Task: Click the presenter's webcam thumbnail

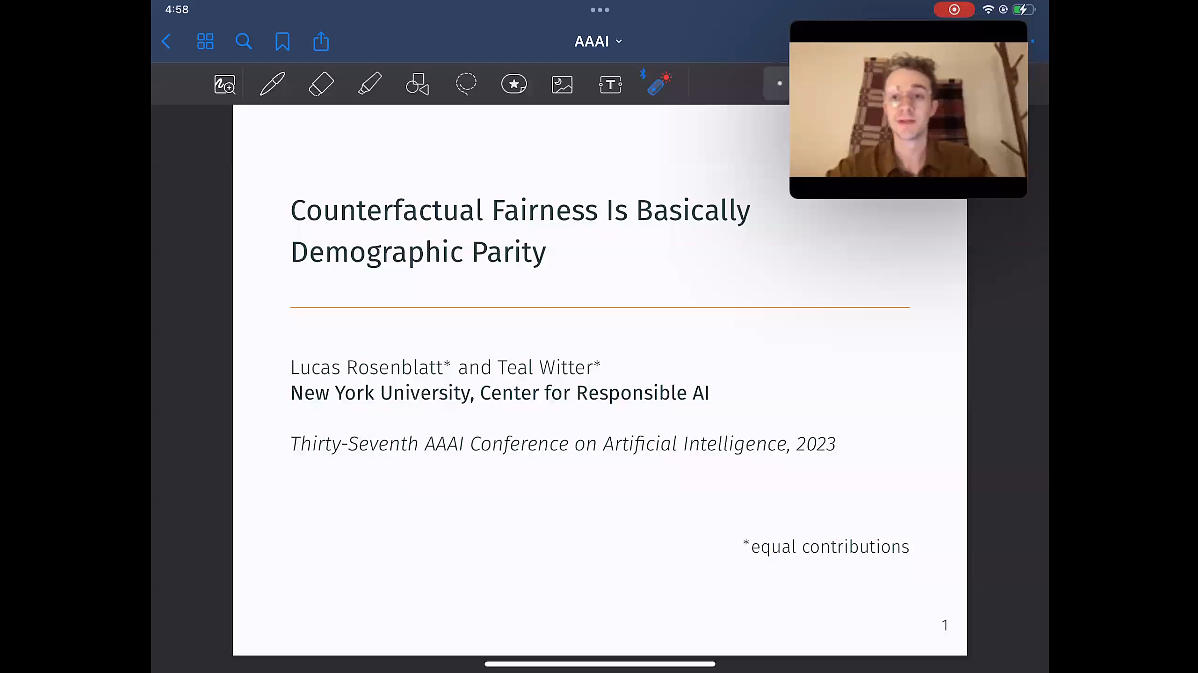Action: pyautogui.click(x=908, y=110)
